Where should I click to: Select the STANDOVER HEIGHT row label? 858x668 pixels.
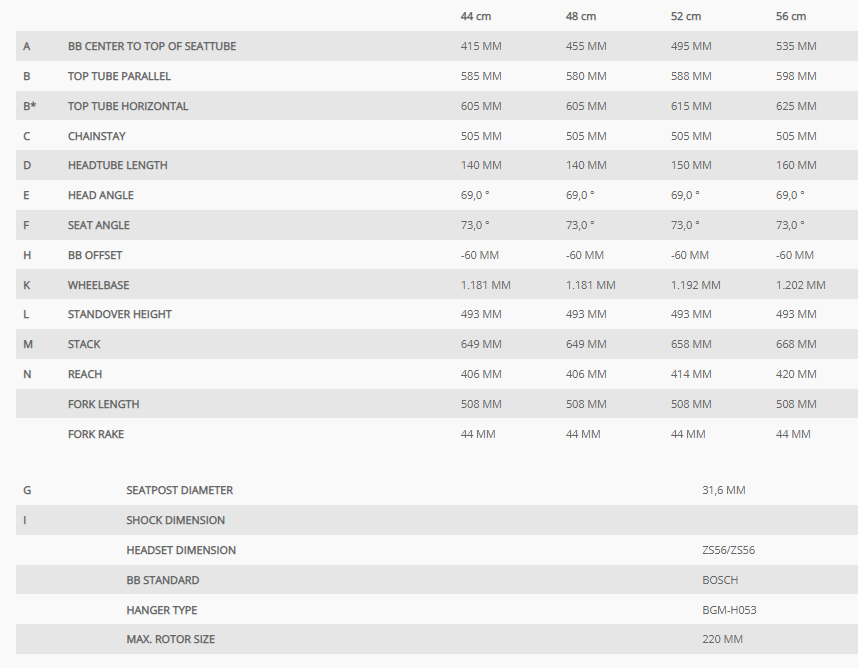point(120,314)
